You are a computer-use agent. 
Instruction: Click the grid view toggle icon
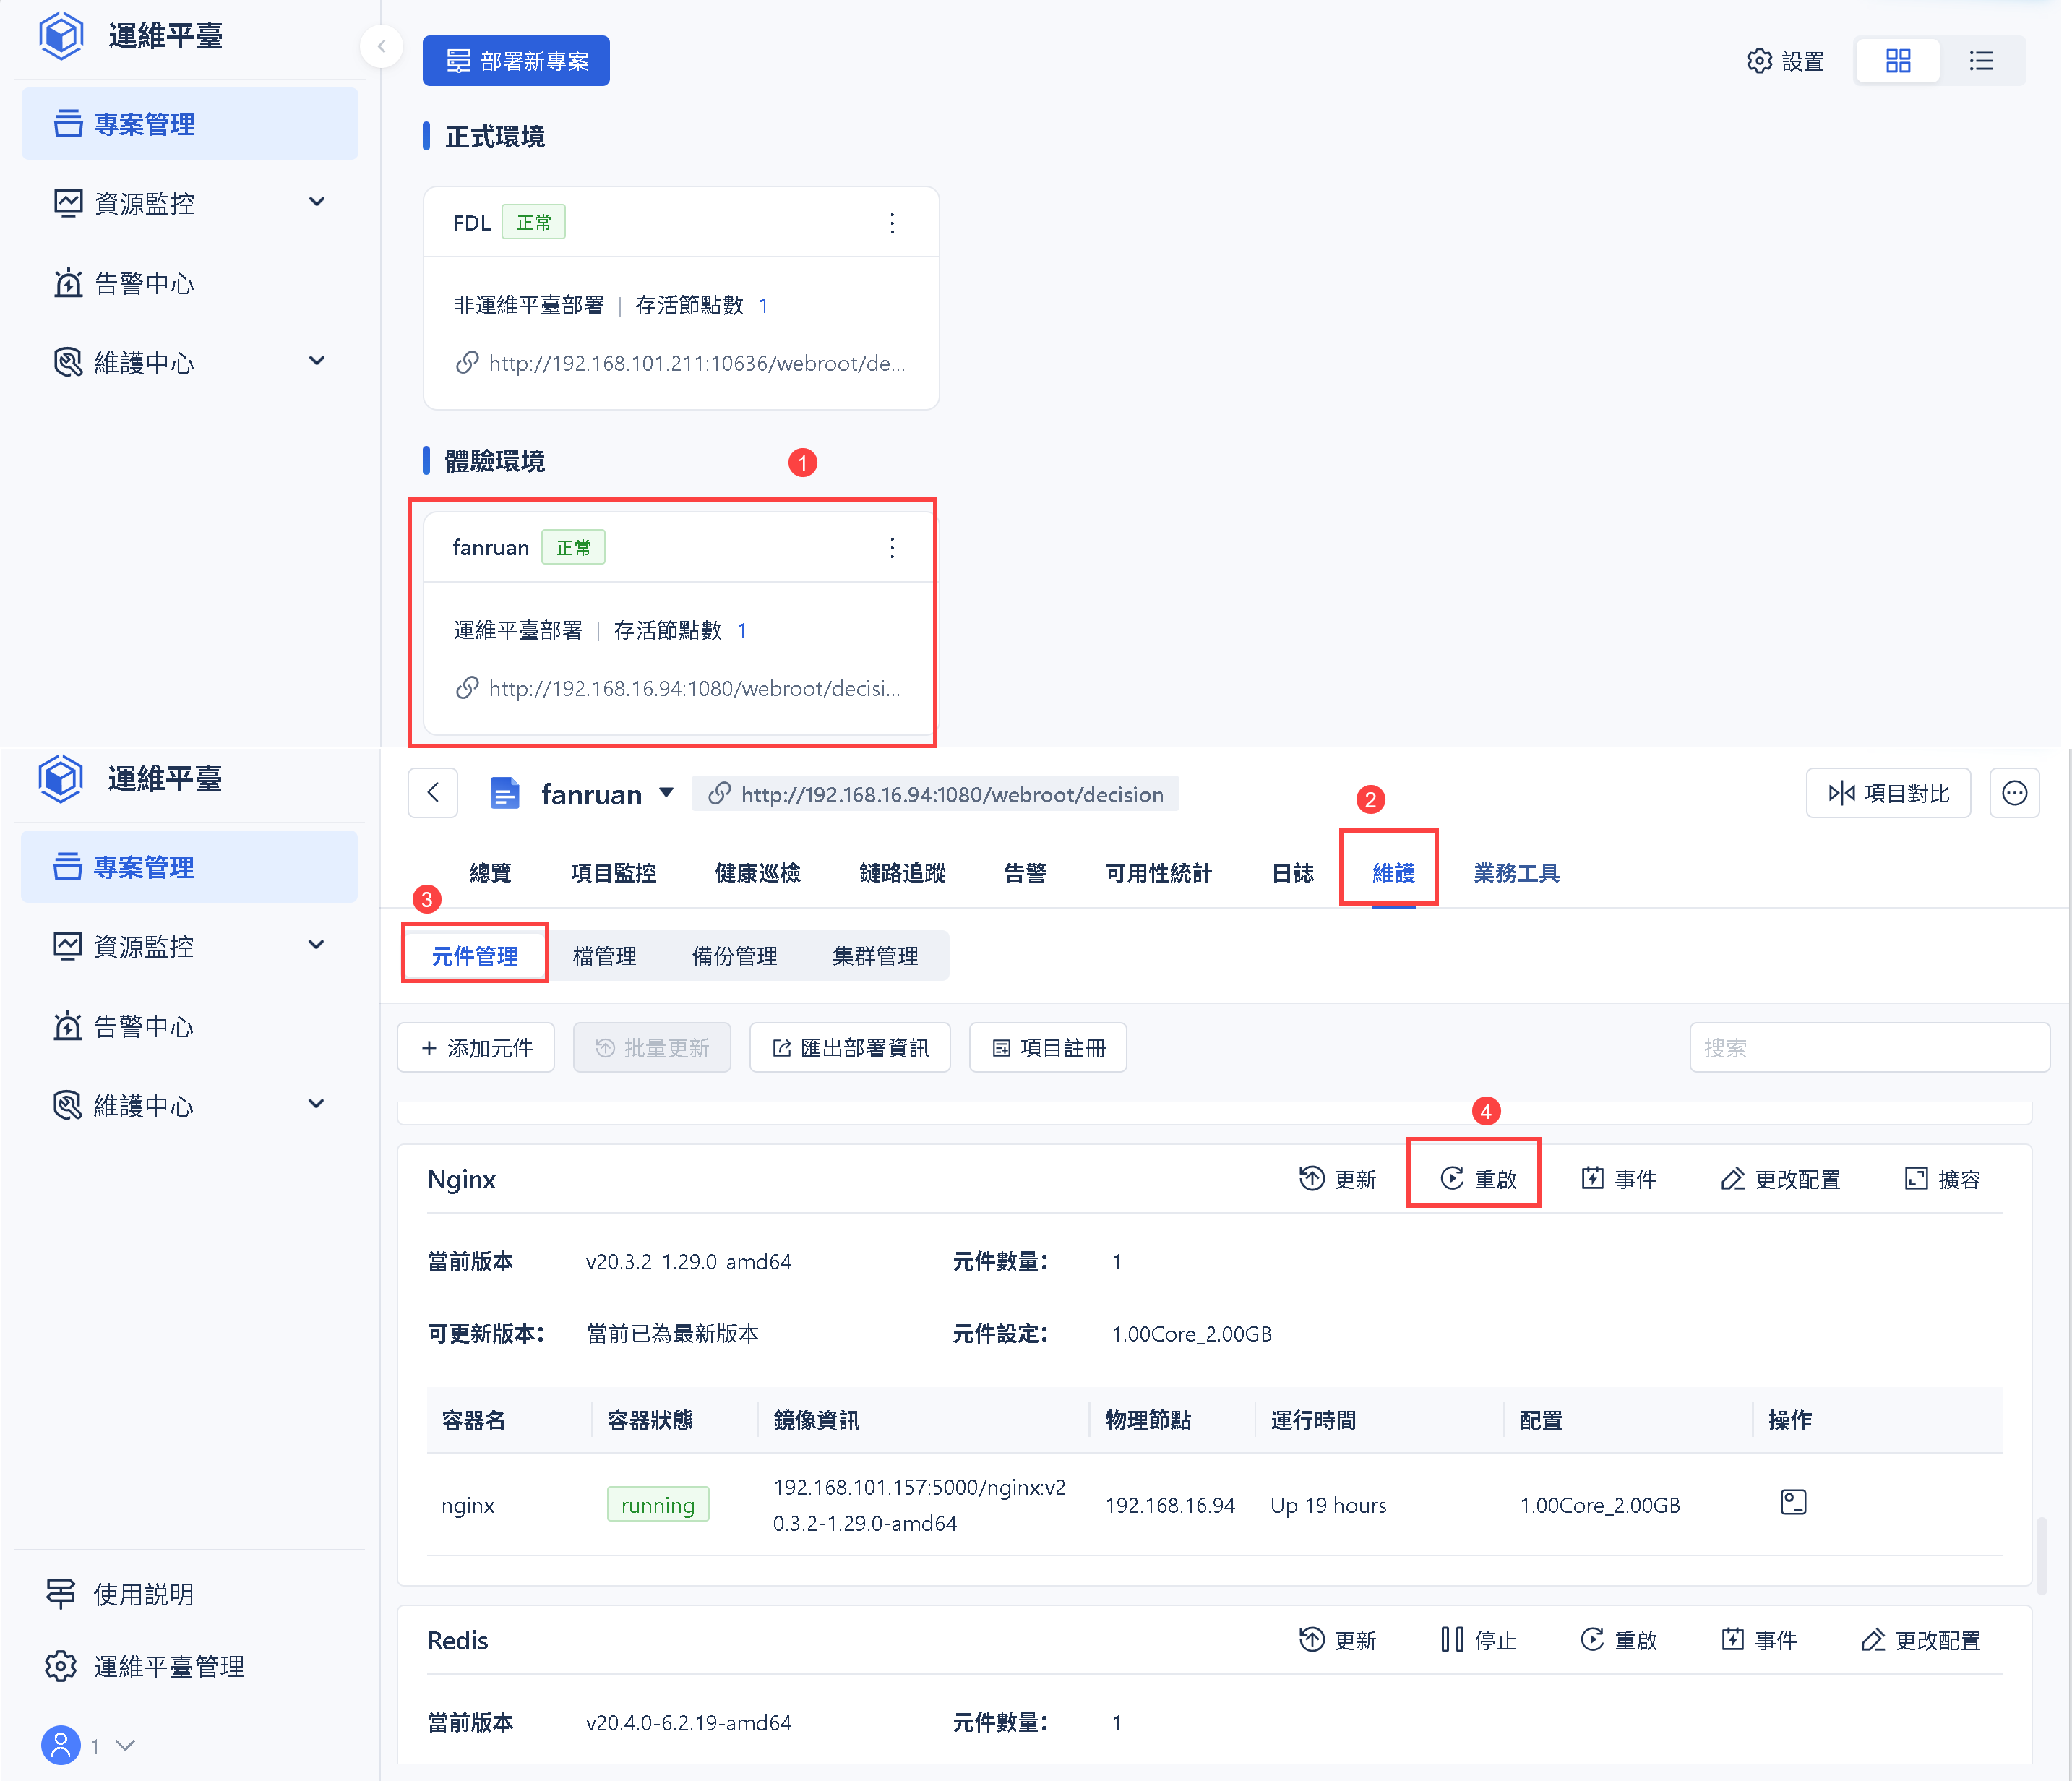[x=1897, y=61]
